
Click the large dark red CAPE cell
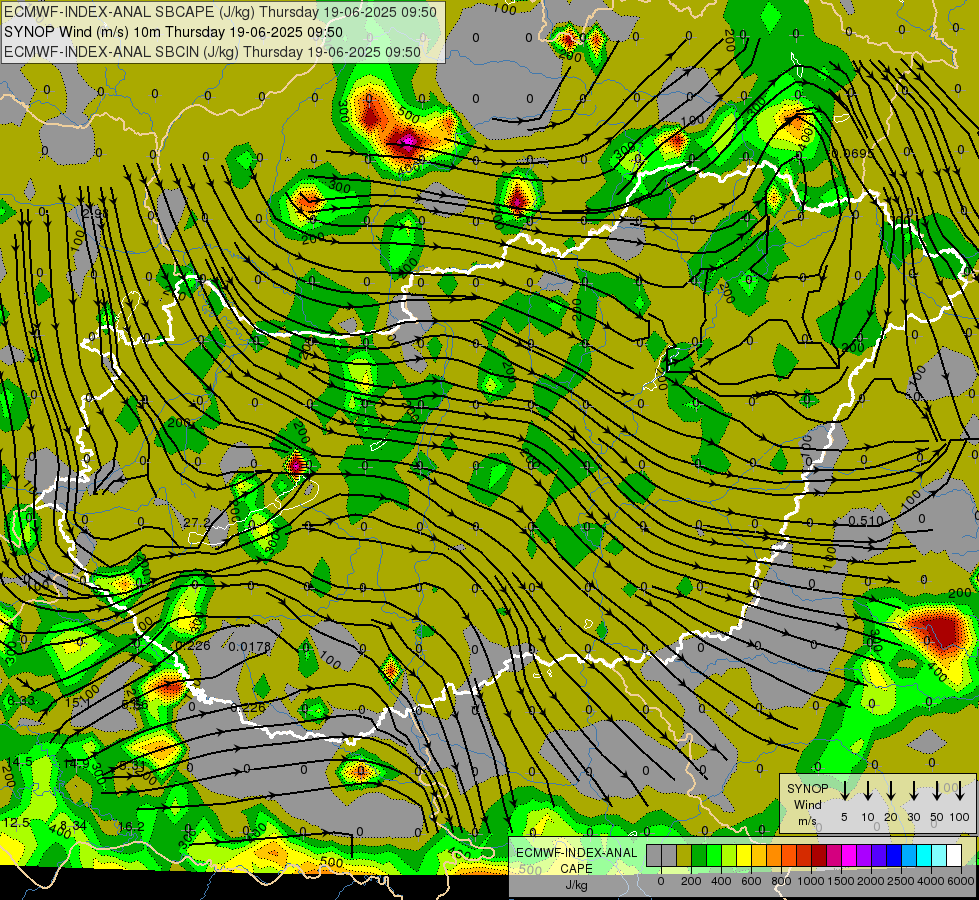coord(940,630)
